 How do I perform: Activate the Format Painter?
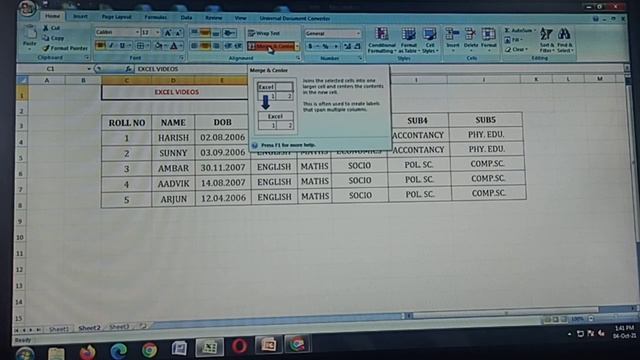tap(65, 48)
